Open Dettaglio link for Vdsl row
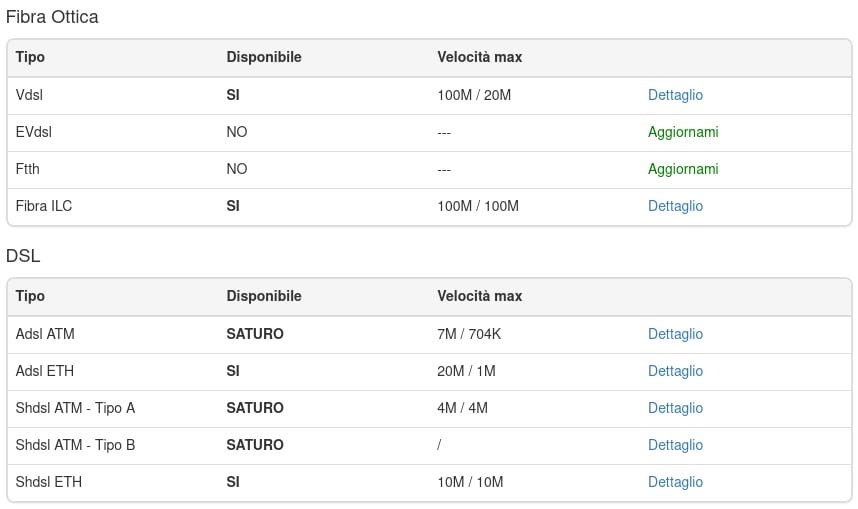 (x=675, y=95)
